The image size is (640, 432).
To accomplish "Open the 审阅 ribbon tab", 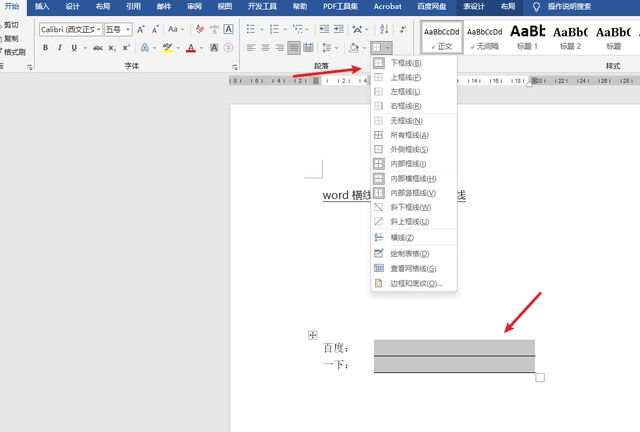I will pyautogui.click(x=194, y=7).
